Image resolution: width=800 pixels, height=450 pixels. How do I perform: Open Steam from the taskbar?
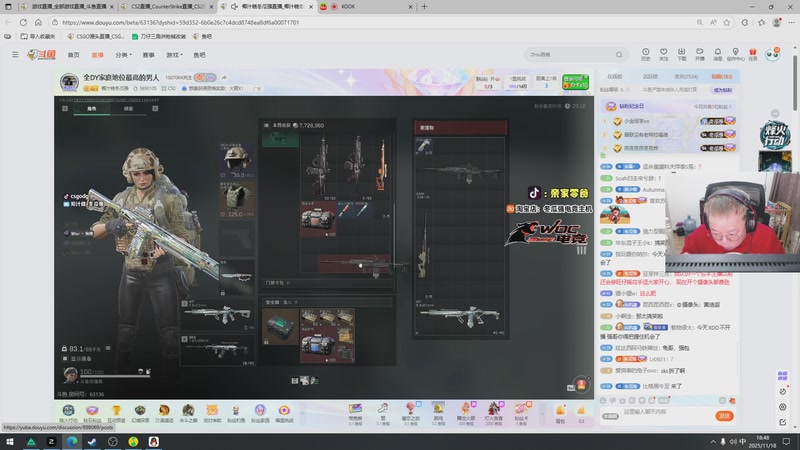click(x=92, y=442)
